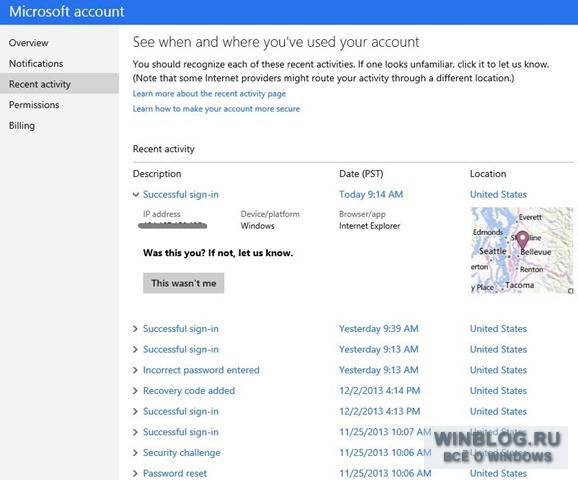Open Learn how to make account secure
The height and width of the screenshot is (480, 578).
tap(216, 109)
